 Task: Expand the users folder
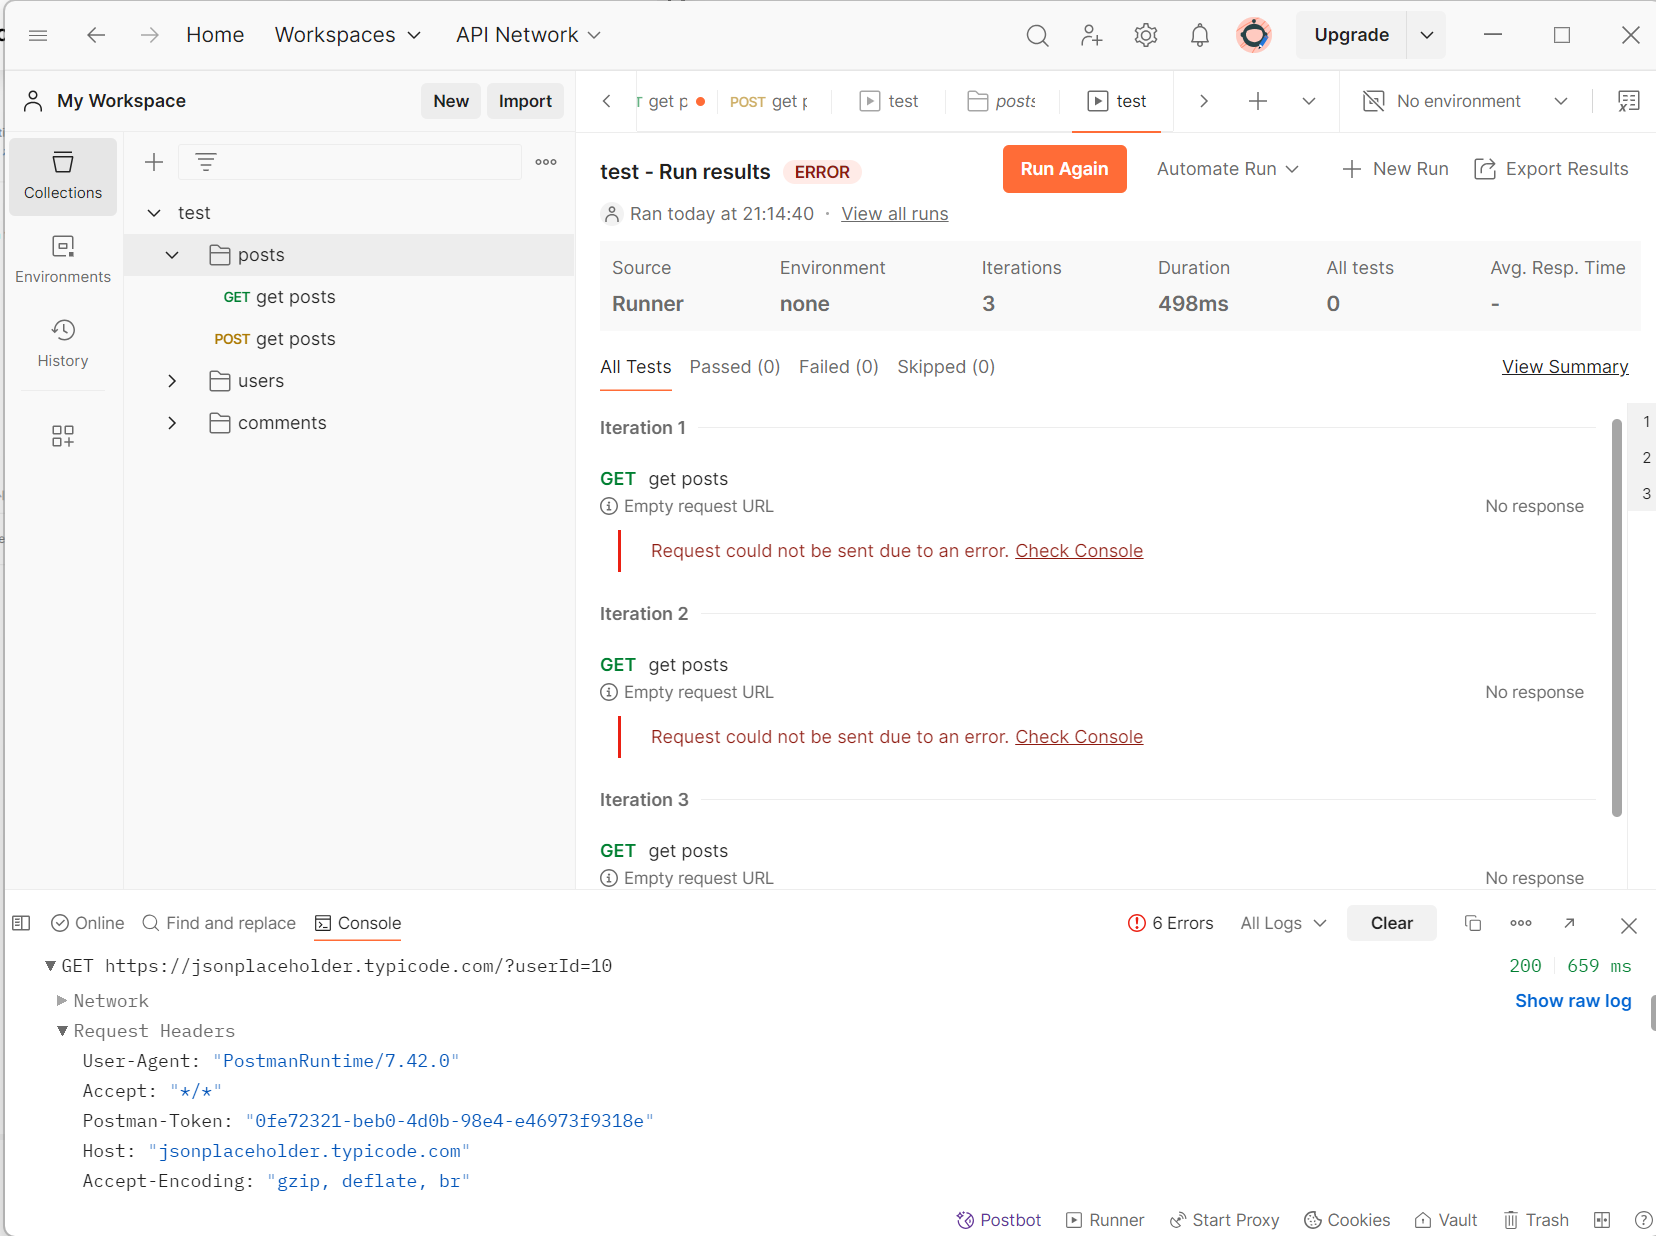click(x=172, y=381)
